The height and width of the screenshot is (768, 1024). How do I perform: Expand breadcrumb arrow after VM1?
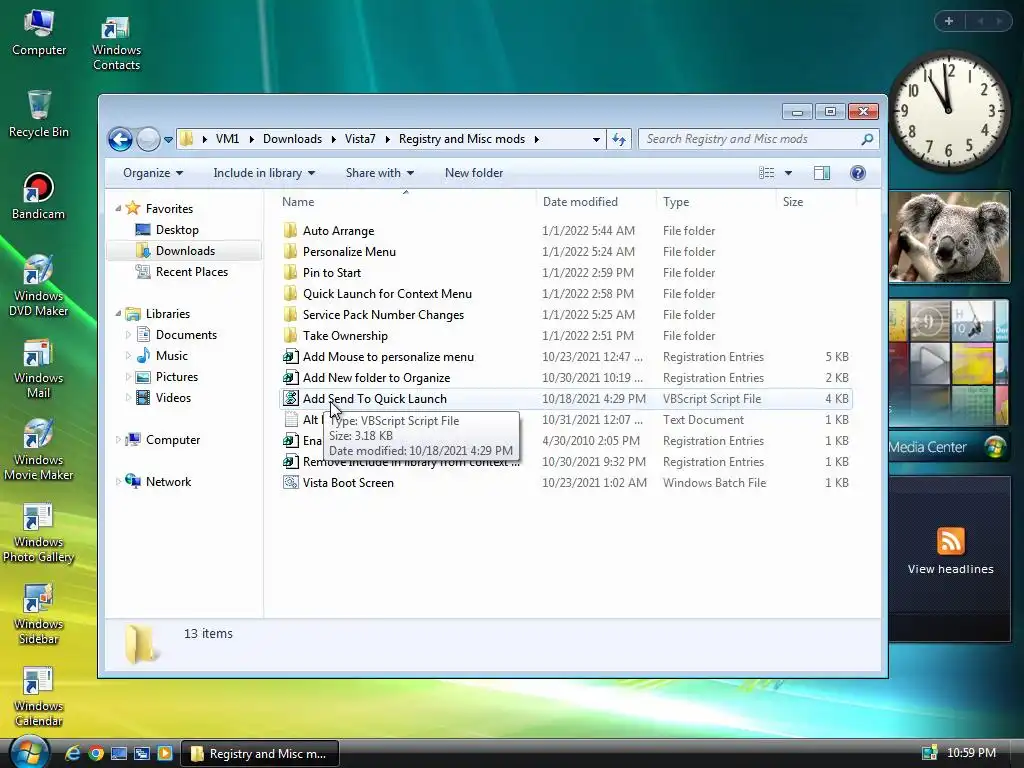point(251,139)
